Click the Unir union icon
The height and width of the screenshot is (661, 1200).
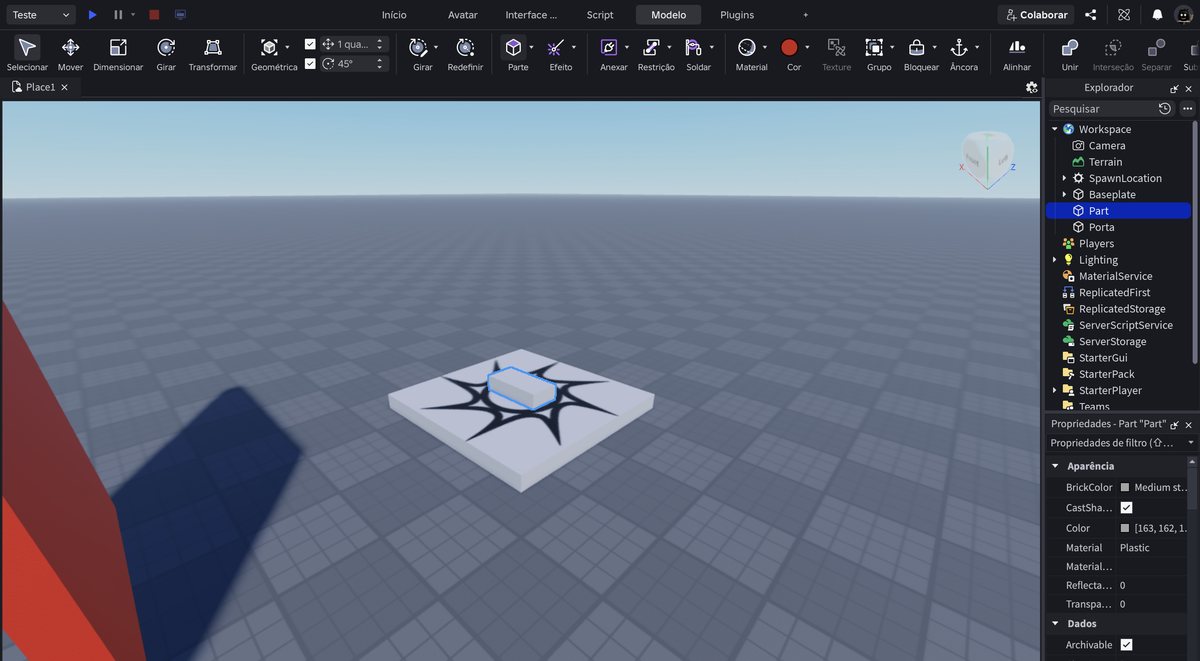[1070, 47]
